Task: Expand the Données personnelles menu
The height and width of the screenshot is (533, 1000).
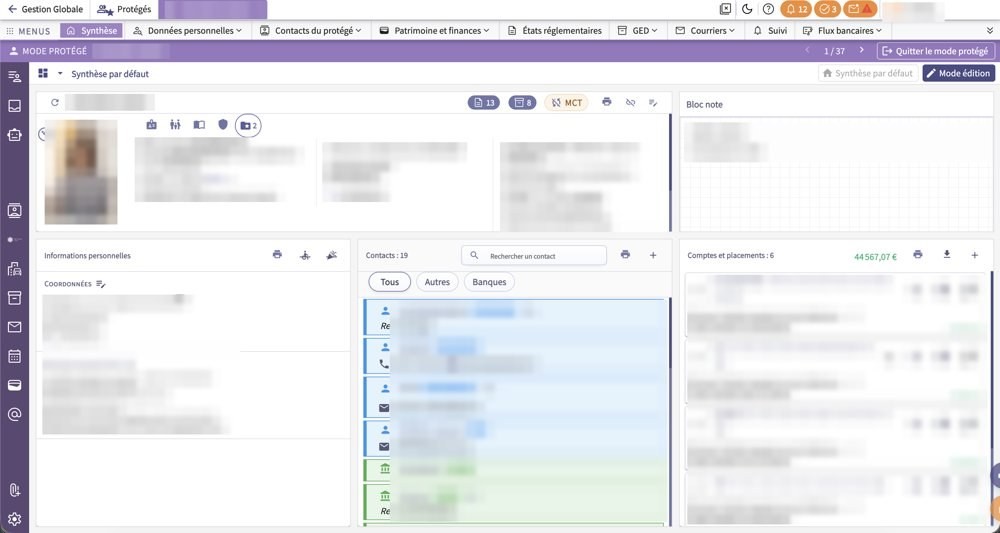Action: [188, 31]
